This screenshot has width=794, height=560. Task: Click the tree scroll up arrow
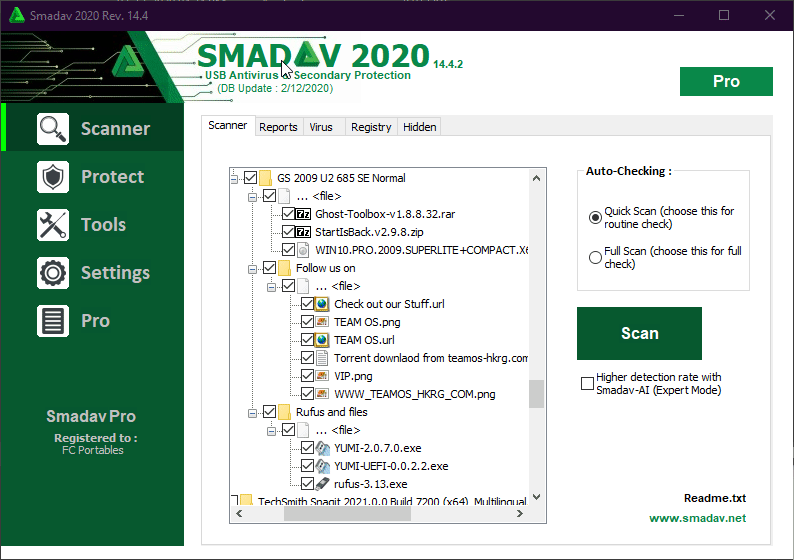point(537,178)
